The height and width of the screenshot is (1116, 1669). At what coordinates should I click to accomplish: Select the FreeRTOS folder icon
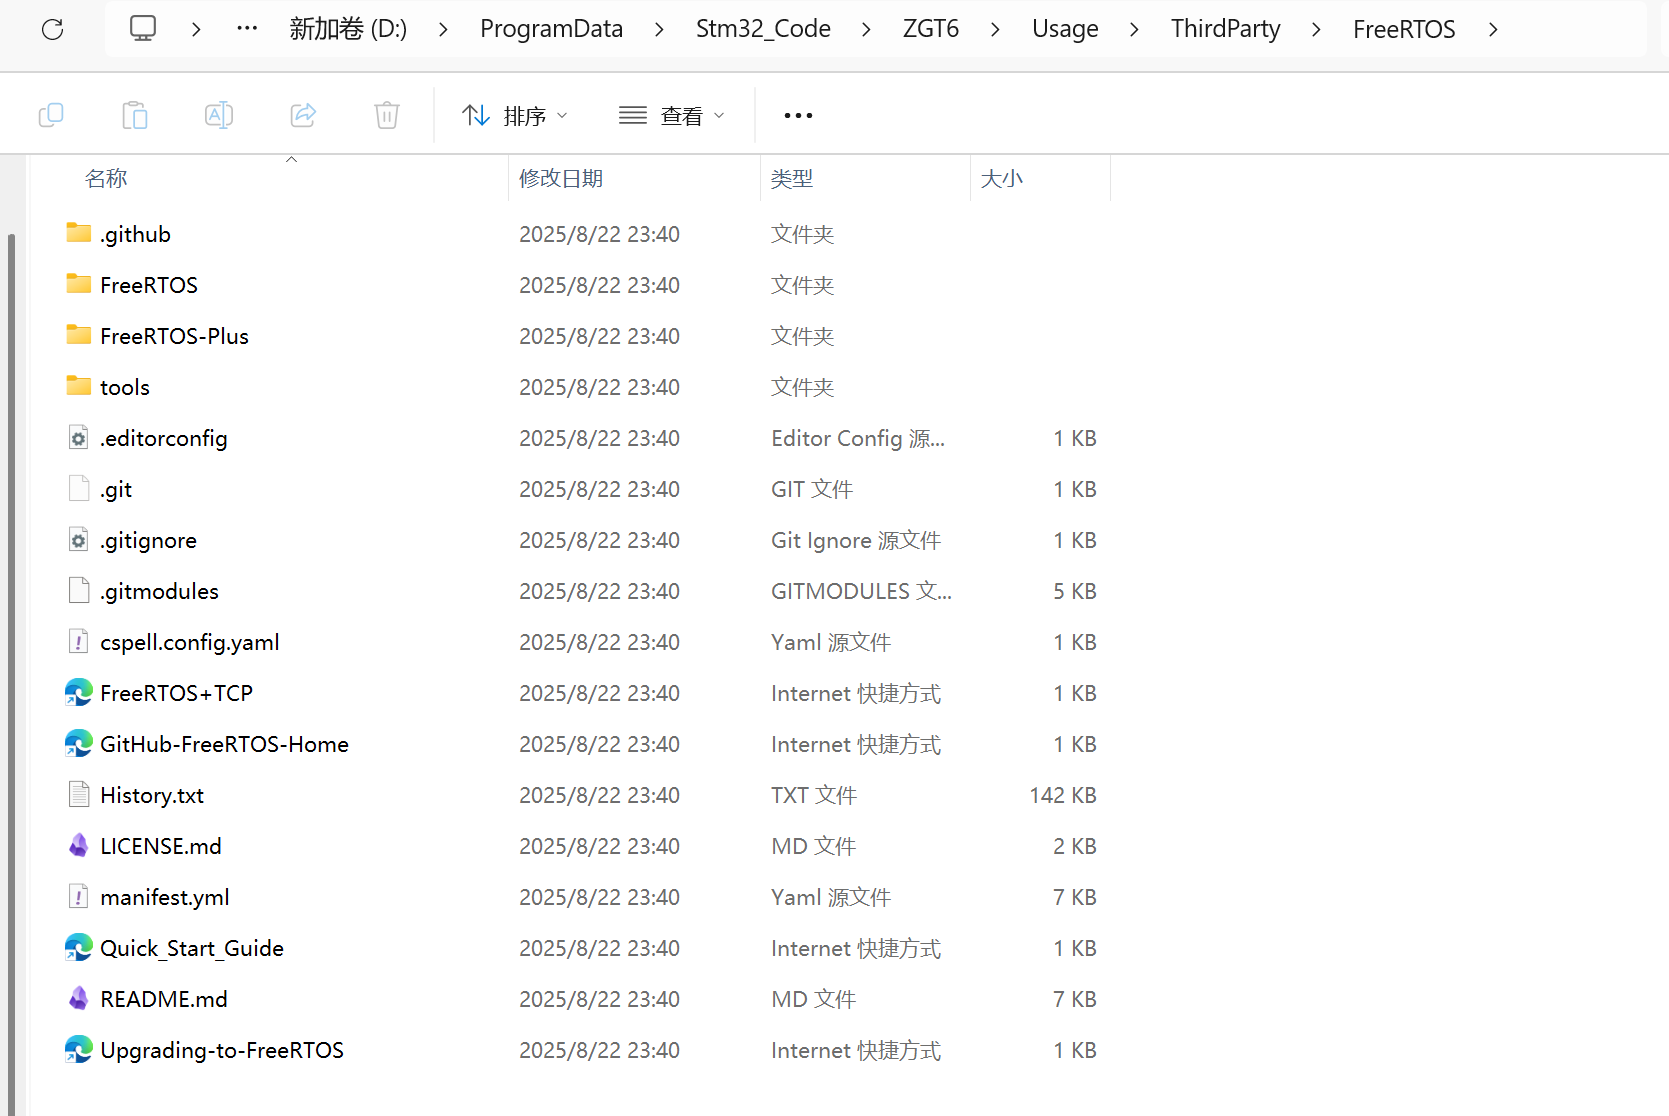tap(79, 284)
